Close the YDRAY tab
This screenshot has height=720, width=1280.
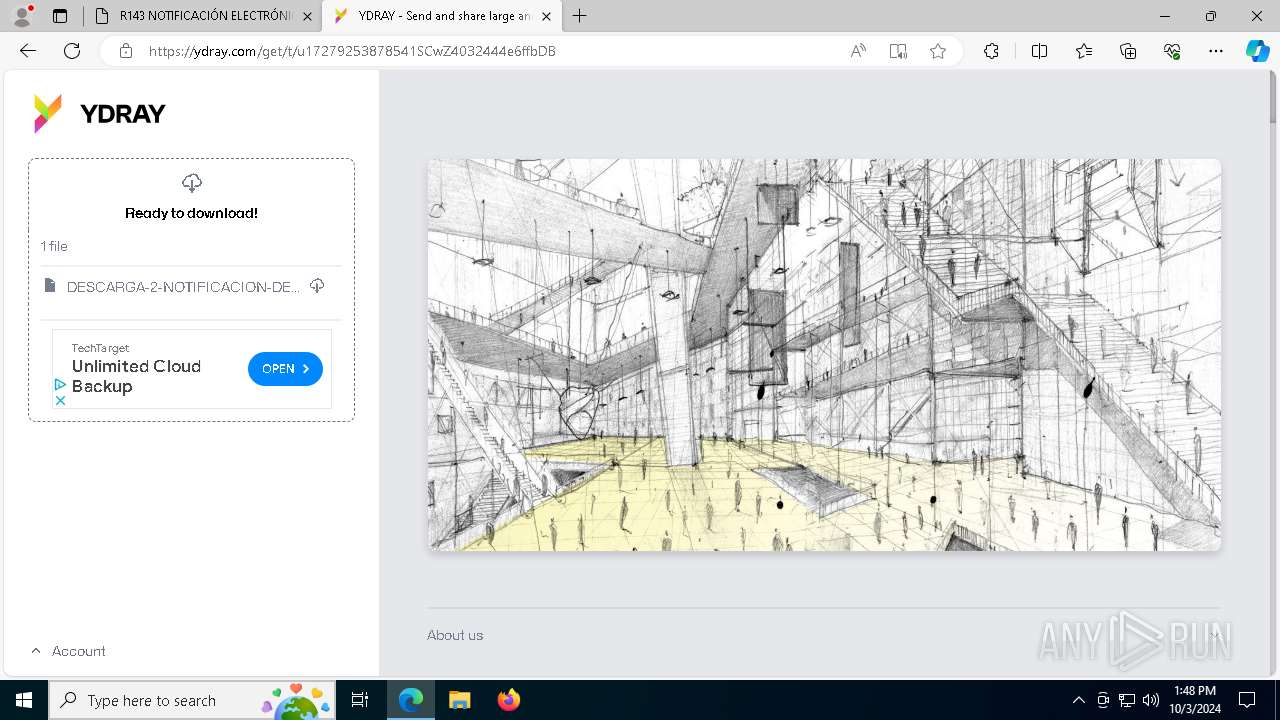coord(546,16)
